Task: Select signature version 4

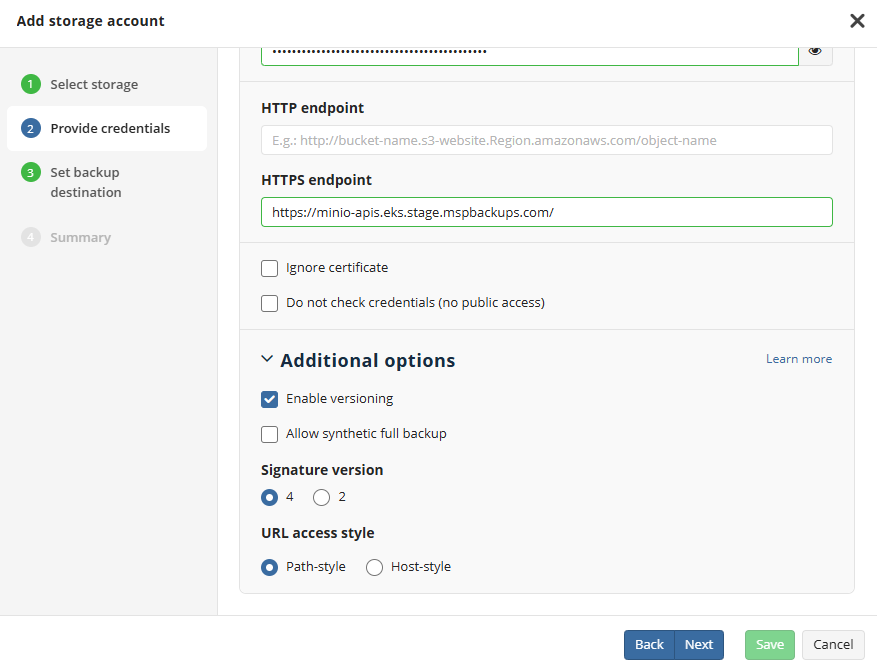Action: tap(270, 497)
